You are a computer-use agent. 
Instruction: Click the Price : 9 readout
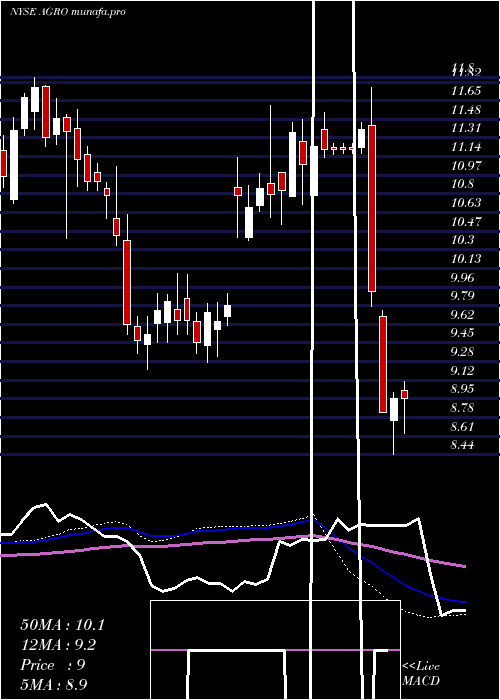click(53, 665)
